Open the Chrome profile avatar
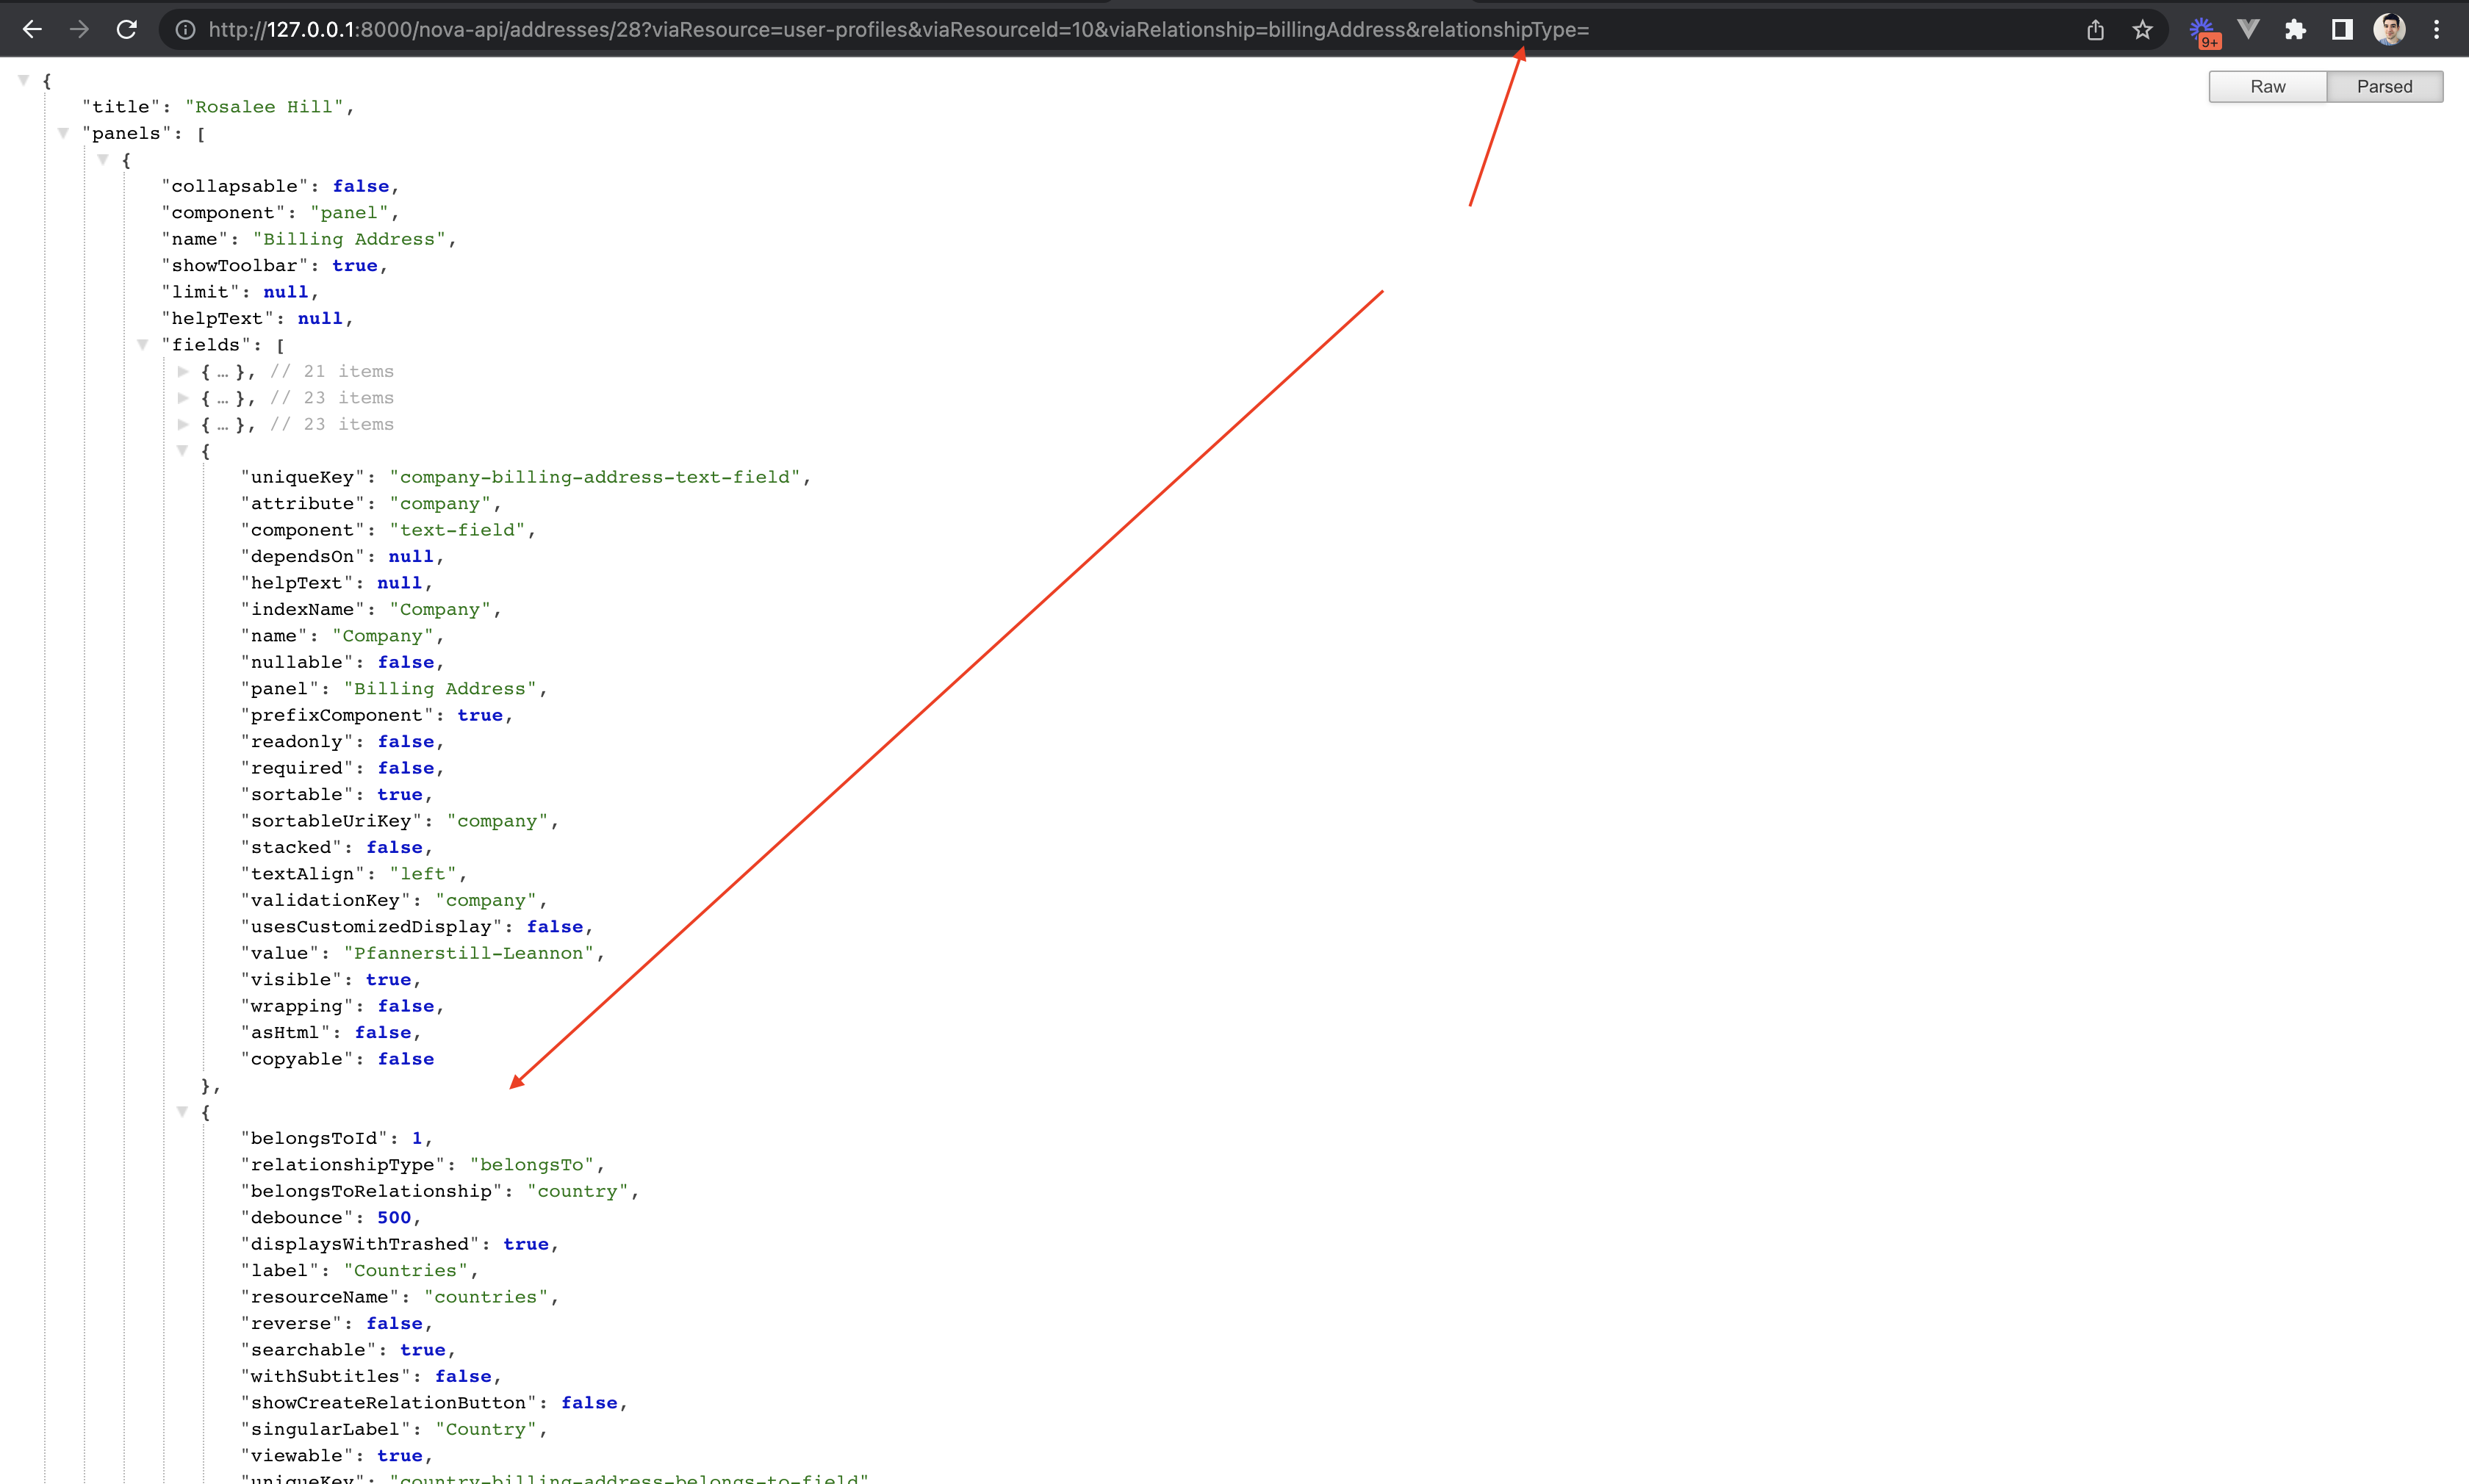Image resolution: width=2469 pixels, height=1484 pixels. (x=2390, y=29)
